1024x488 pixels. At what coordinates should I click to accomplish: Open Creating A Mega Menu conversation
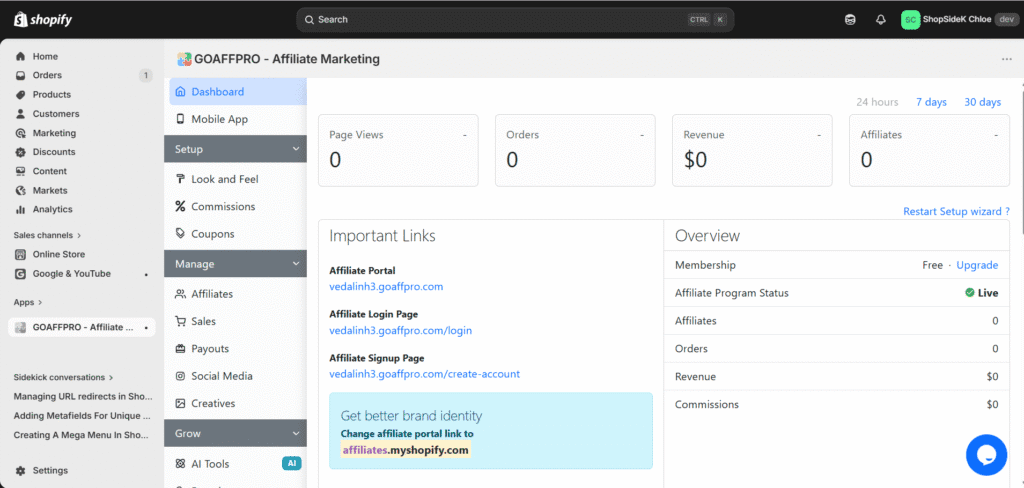pos(83,435)
